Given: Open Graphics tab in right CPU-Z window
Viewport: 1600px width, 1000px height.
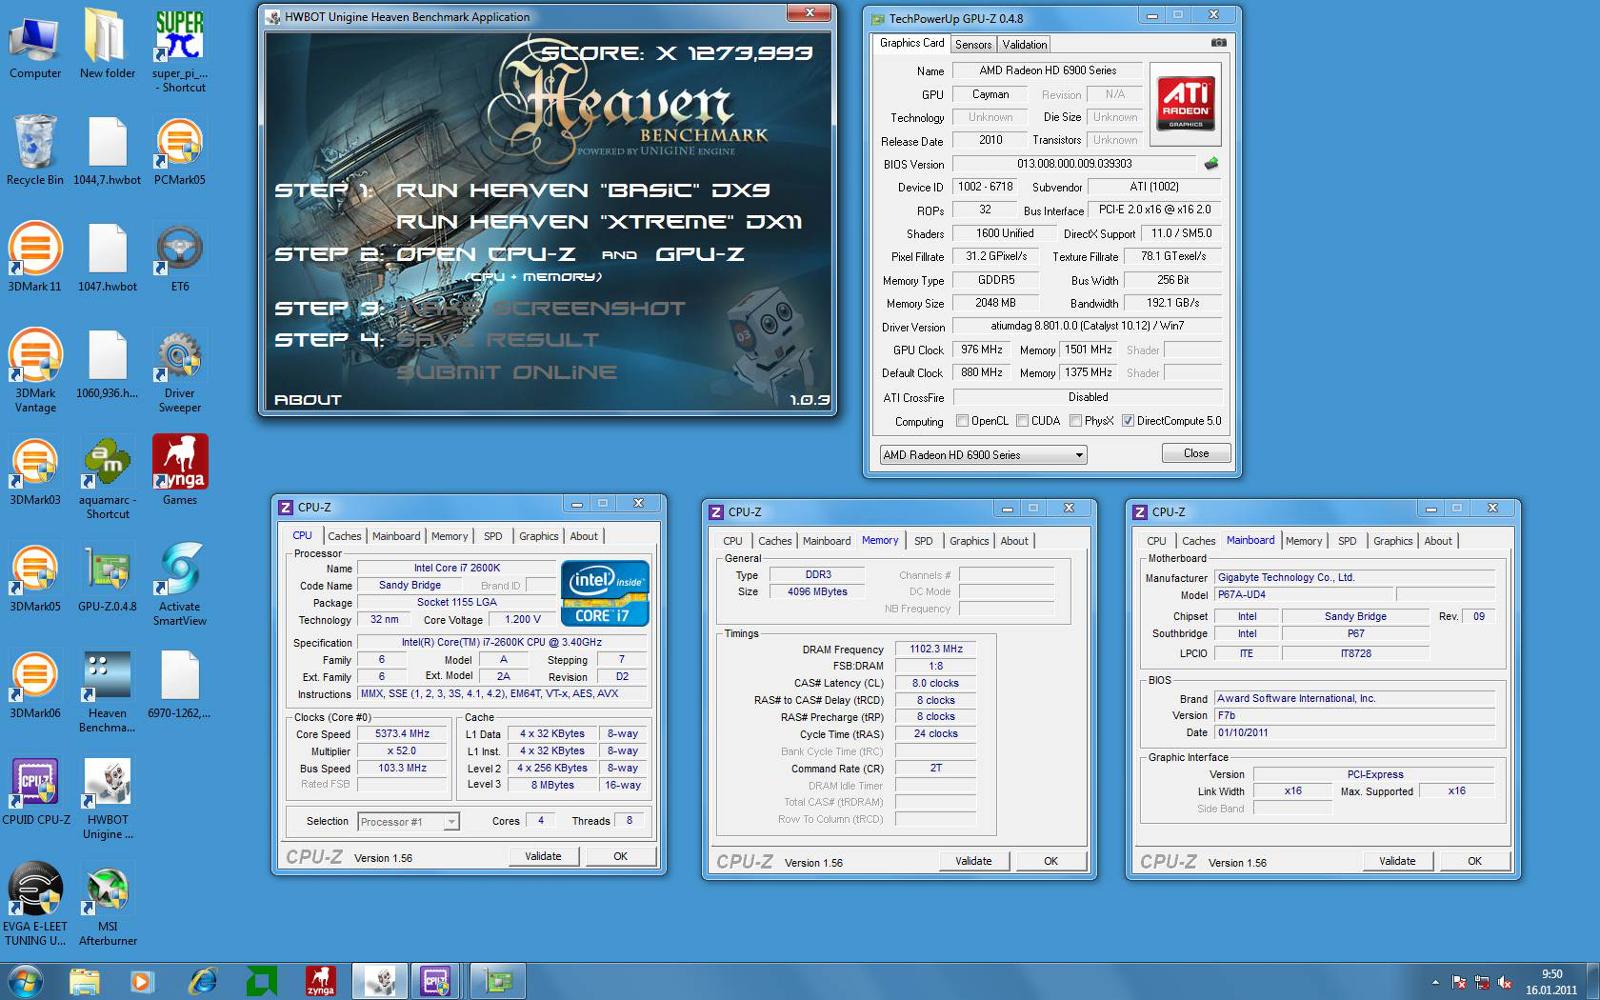Looking at the screenshot, I should coord(1393,541).
